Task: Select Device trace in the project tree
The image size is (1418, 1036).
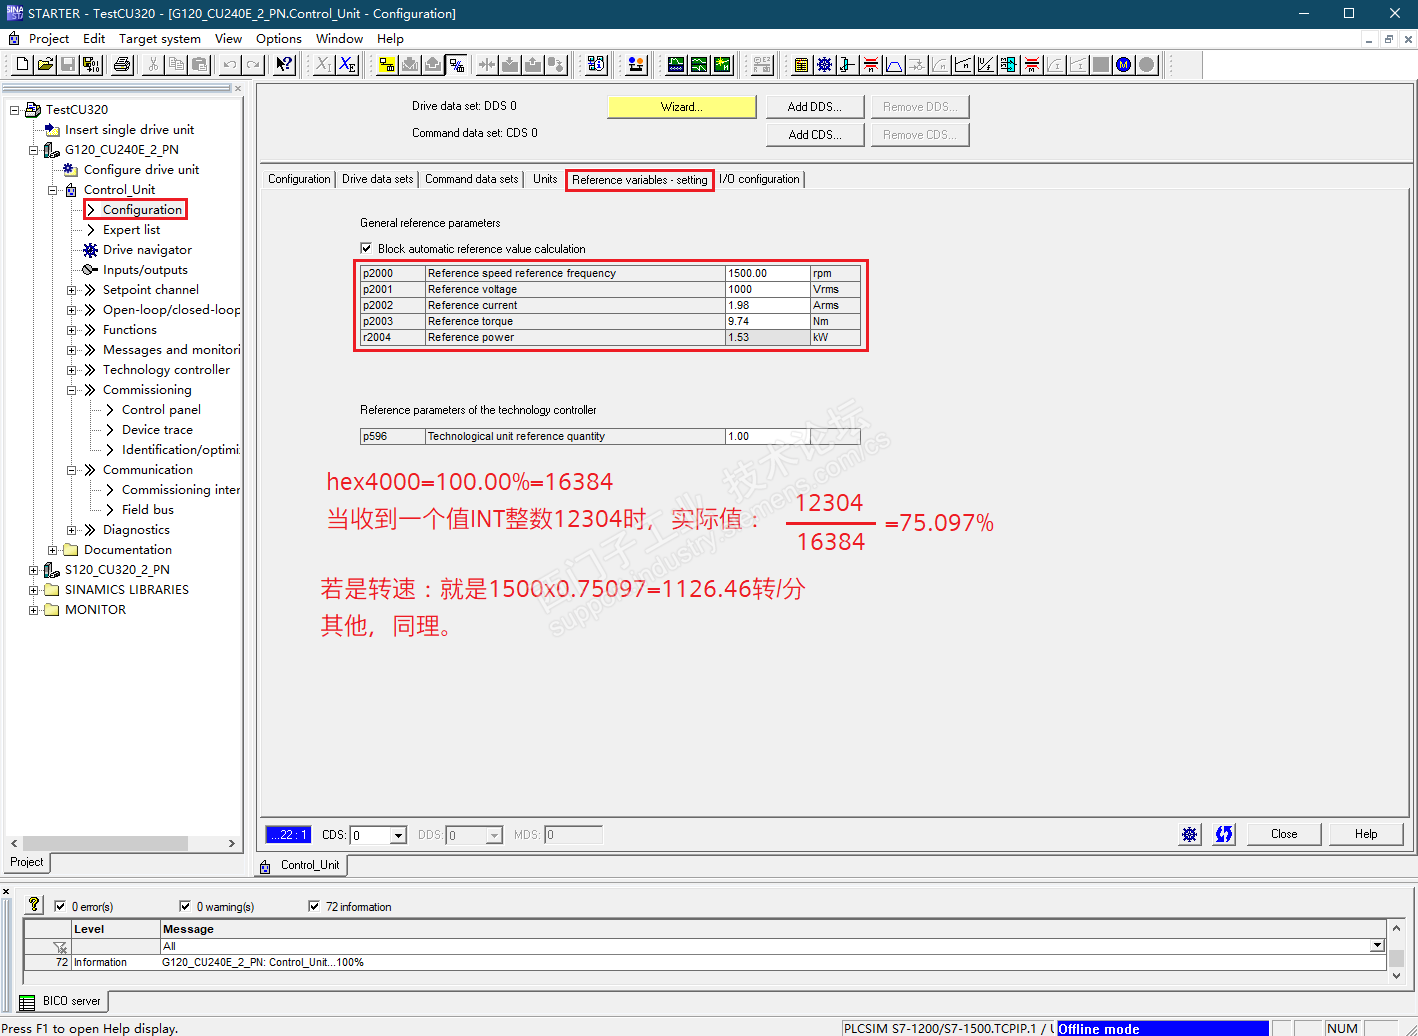Action: (157, 430)
